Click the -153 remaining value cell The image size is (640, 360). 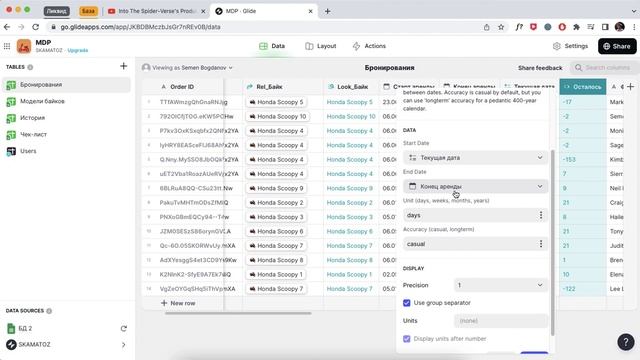[582, 160]
